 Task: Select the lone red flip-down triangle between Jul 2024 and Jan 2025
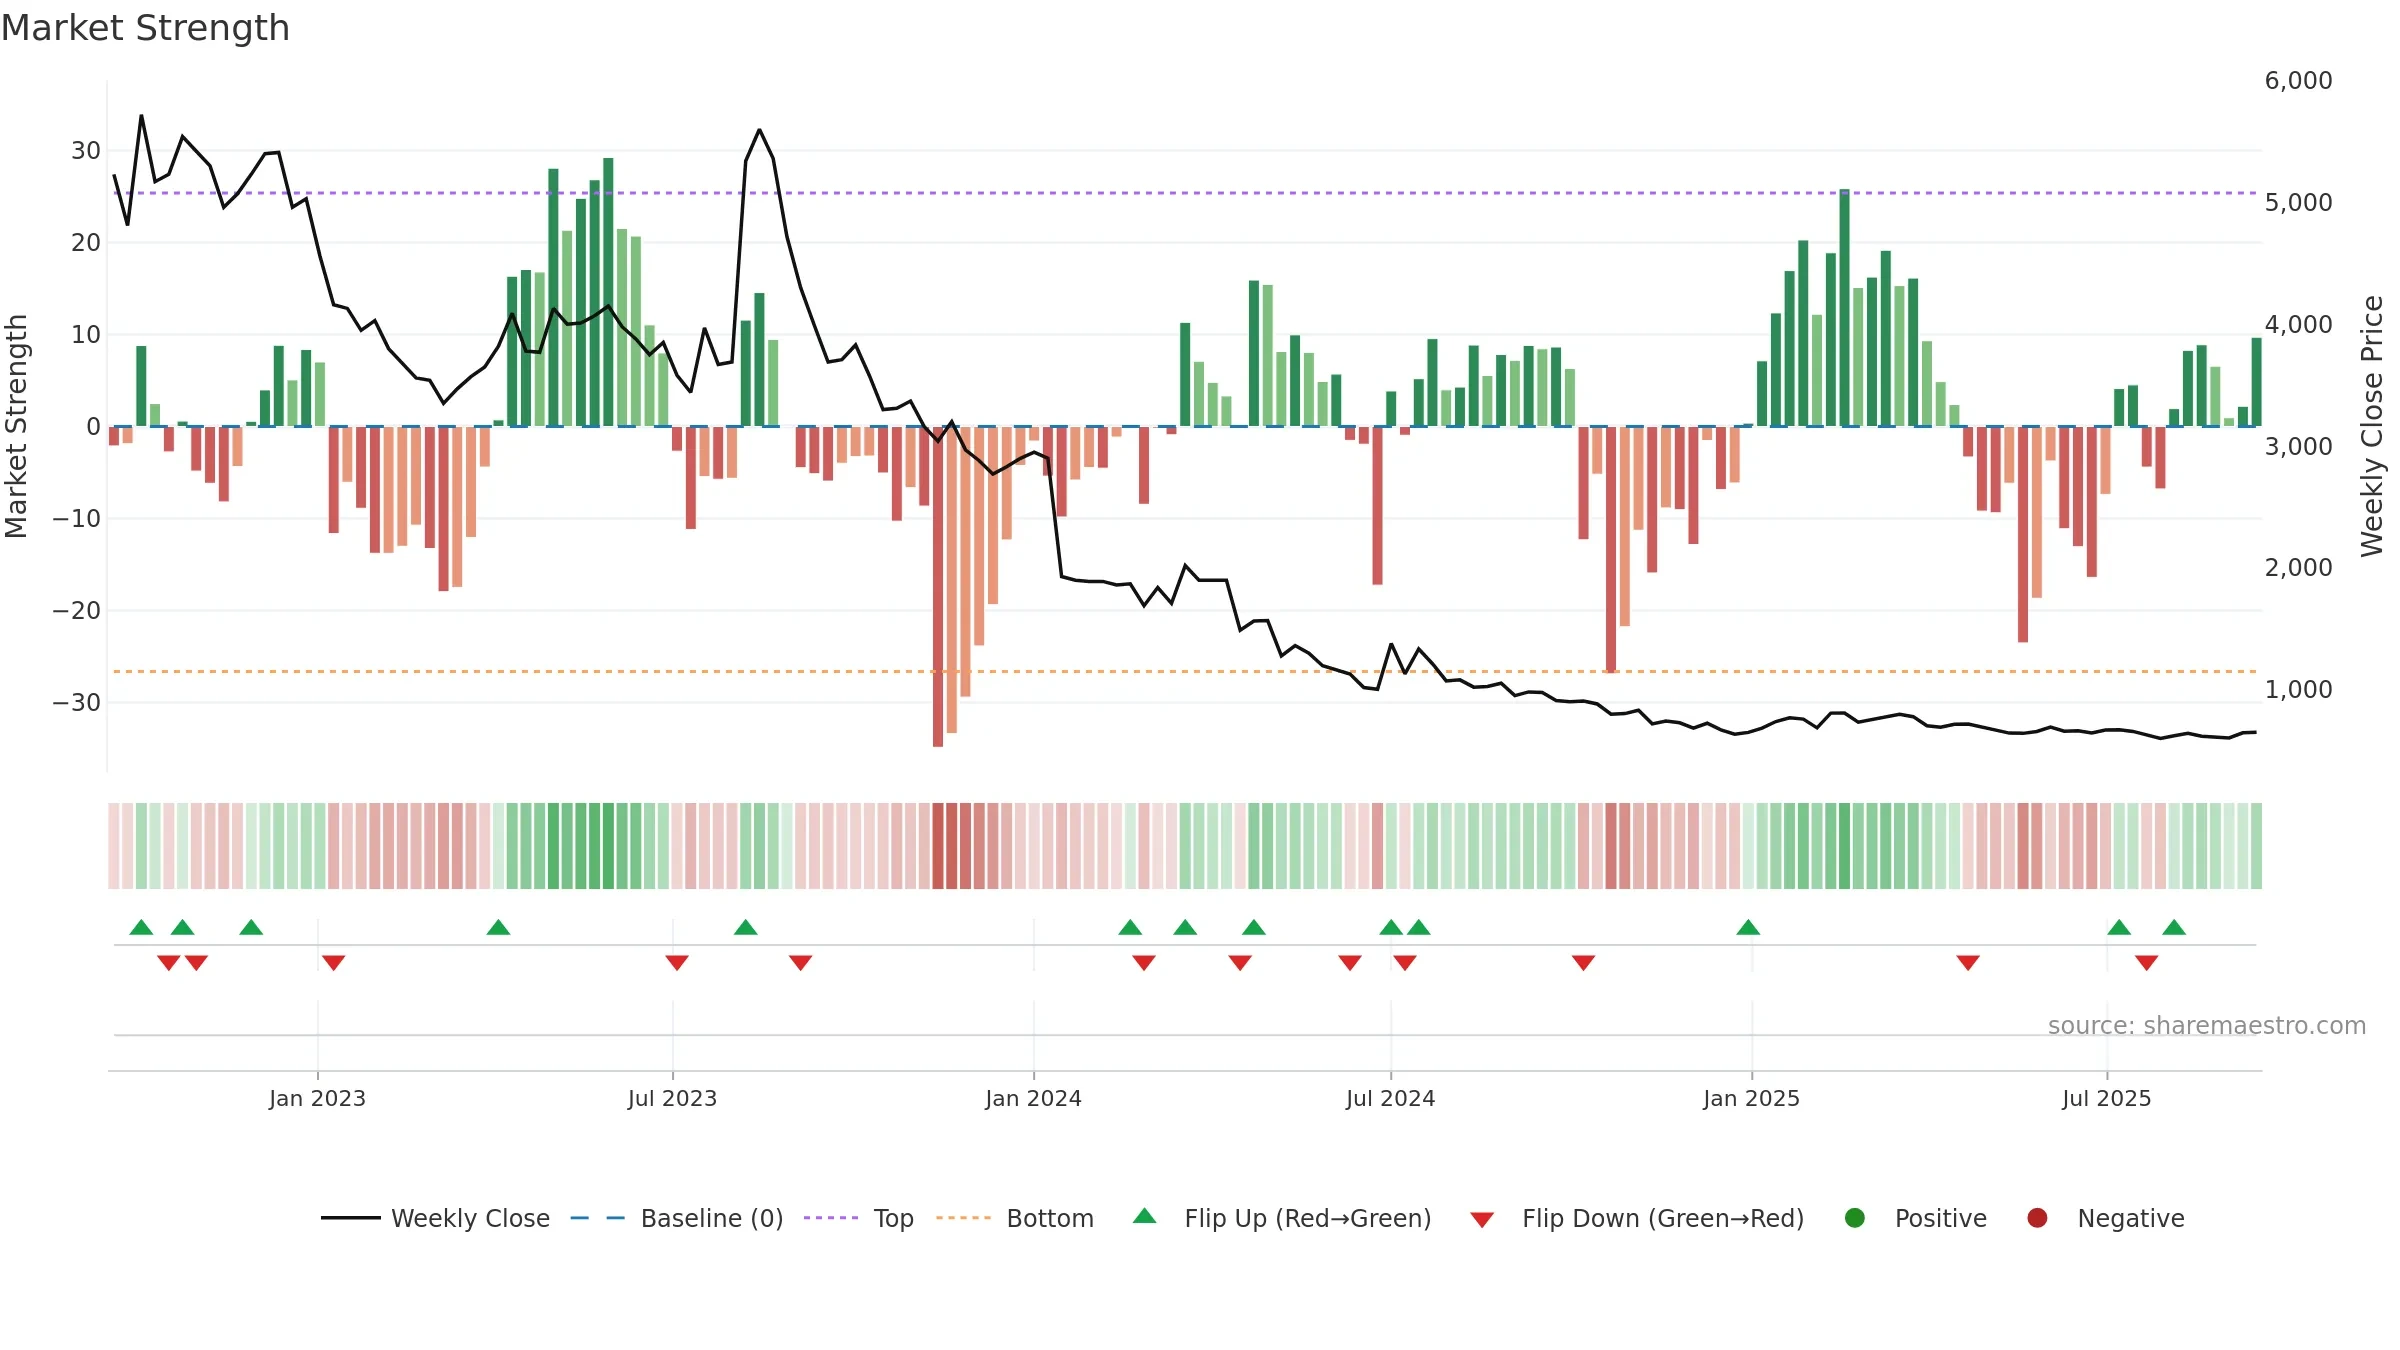pos(1583,963)
